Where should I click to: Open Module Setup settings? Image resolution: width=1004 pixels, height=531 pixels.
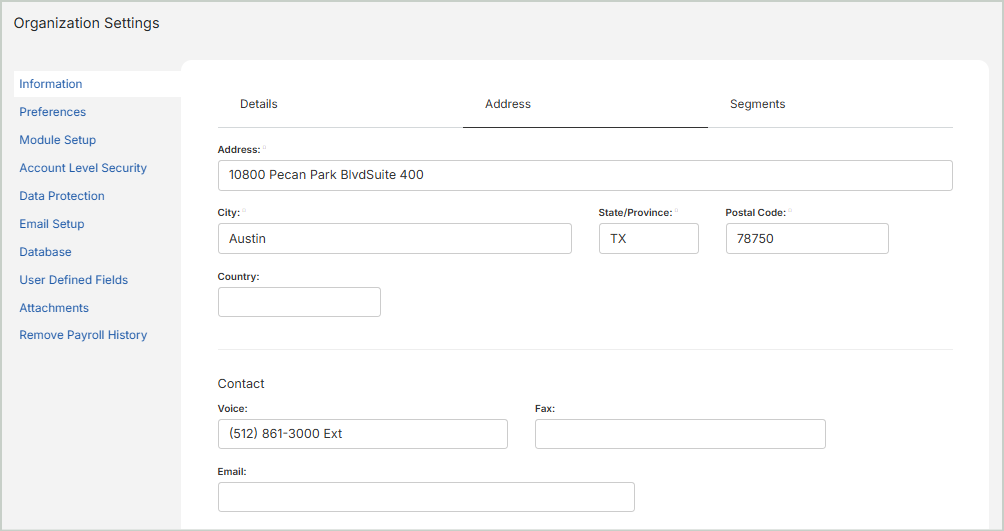coord(58,140)
